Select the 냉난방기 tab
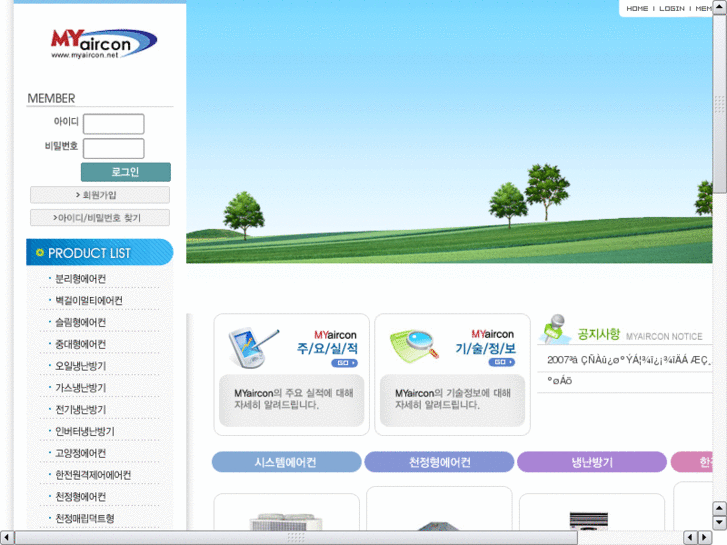727x545 pixels. (x=592, y=462)
